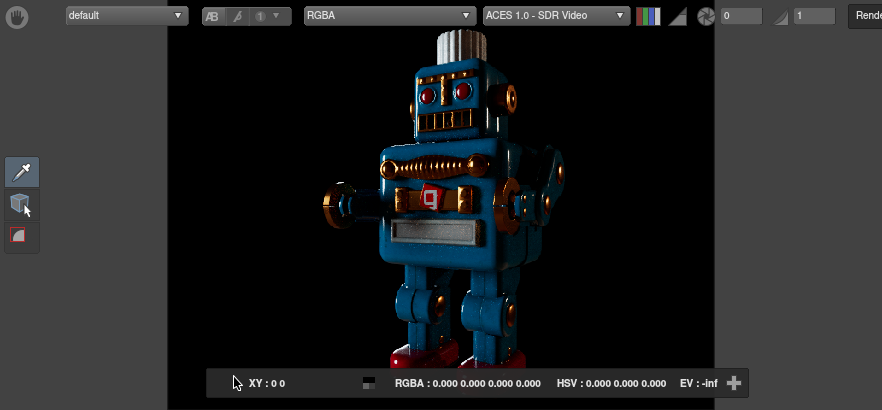Select the cube object selection tool

point(20,205)
